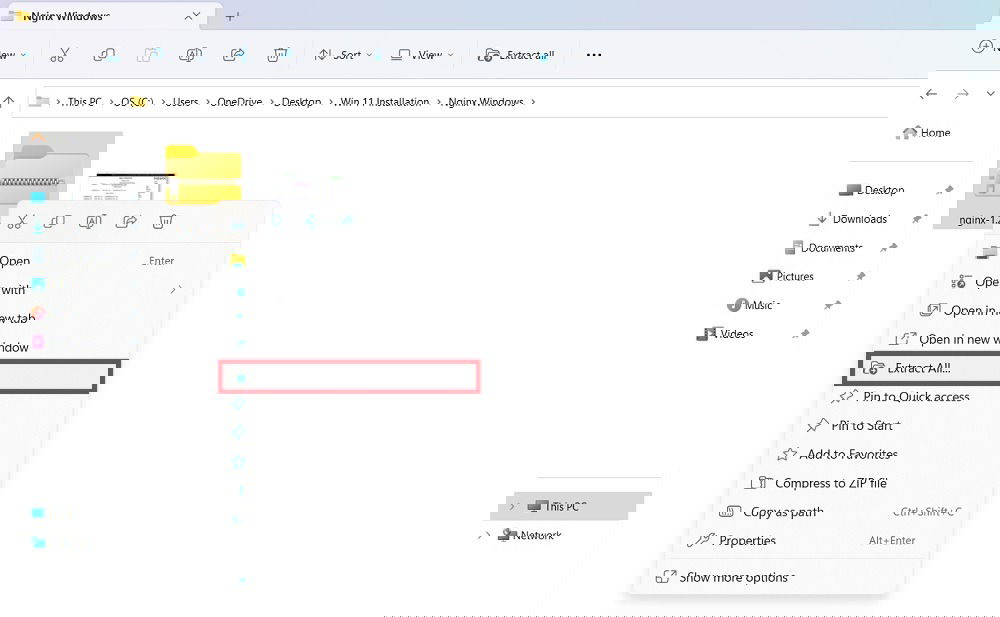Choose Properties in context menu
The width and height of the screenshot is (1000, 617).
[732, 540]
